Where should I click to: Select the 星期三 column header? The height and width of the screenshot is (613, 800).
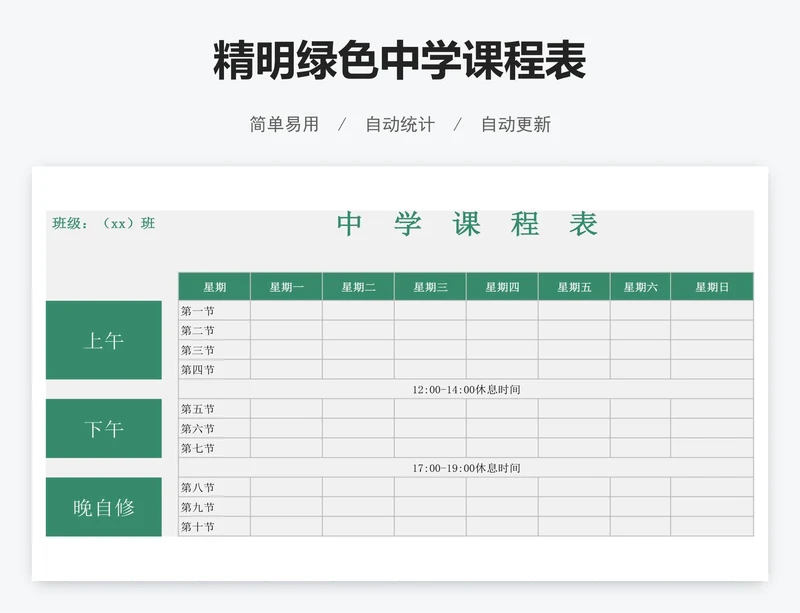[x=430, y=287]
